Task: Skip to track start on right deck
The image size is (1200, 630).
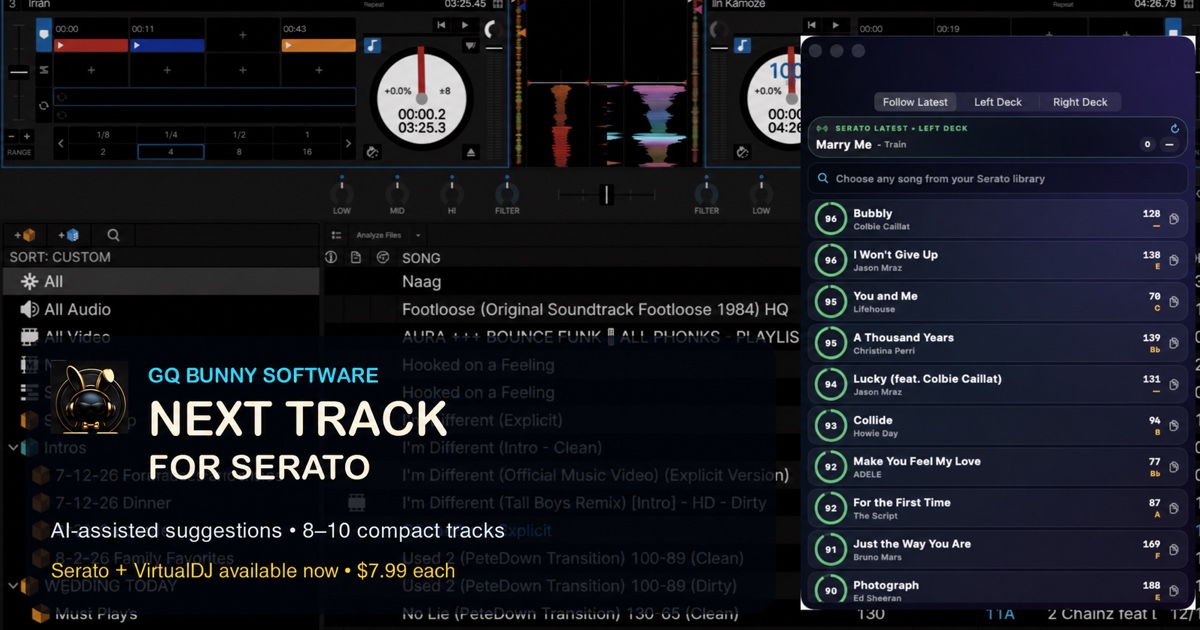Action: [812, 25]
